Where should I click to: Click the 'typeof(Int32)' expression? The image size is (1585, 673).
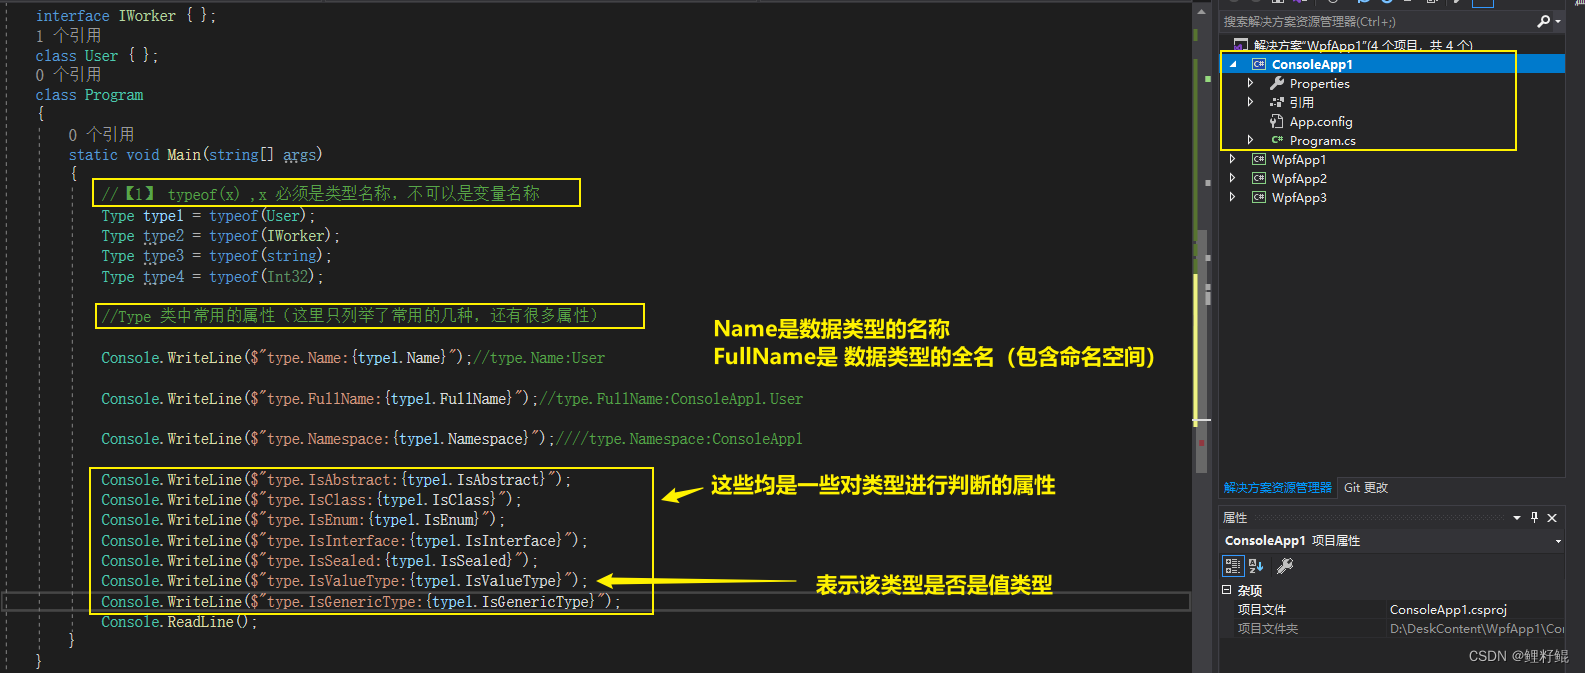pos(263,277)
